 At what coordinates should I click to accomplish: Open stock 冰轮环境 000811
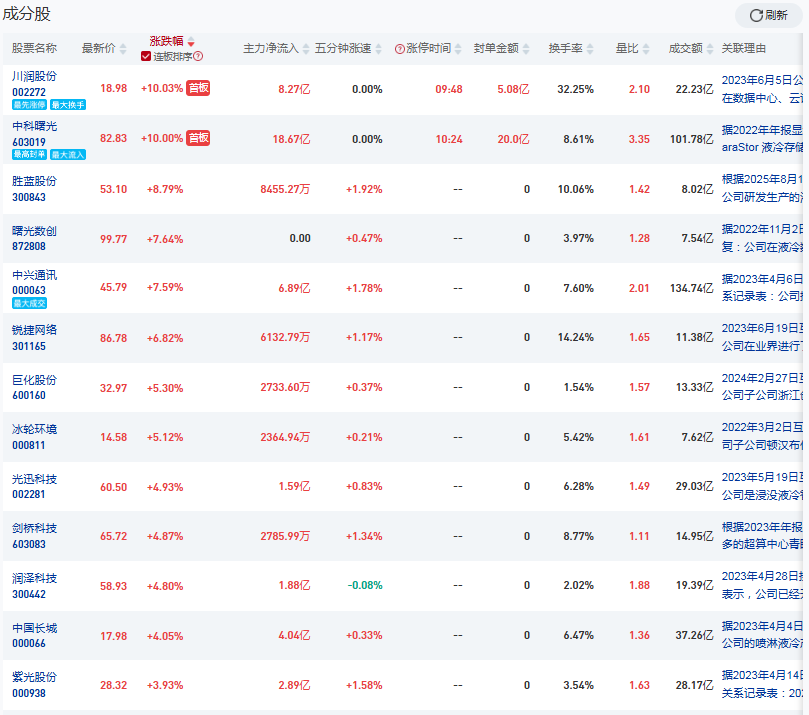coord(34,437)
